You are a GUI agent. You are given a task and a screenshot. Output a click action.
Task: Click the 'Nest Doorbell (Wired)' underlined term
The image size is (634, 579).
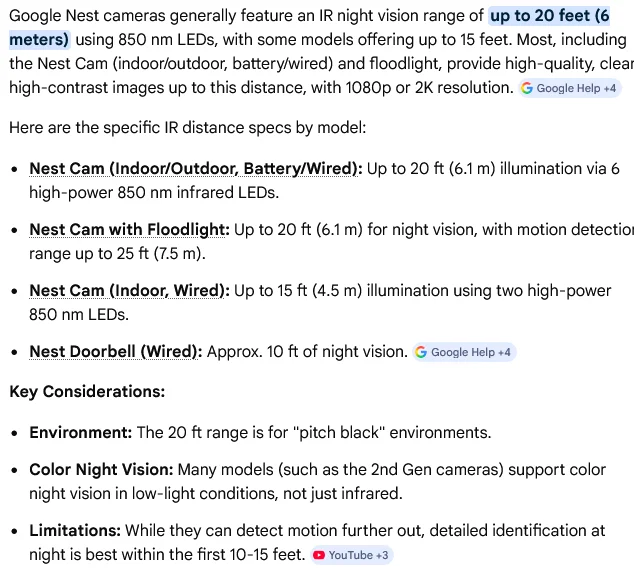116,352
